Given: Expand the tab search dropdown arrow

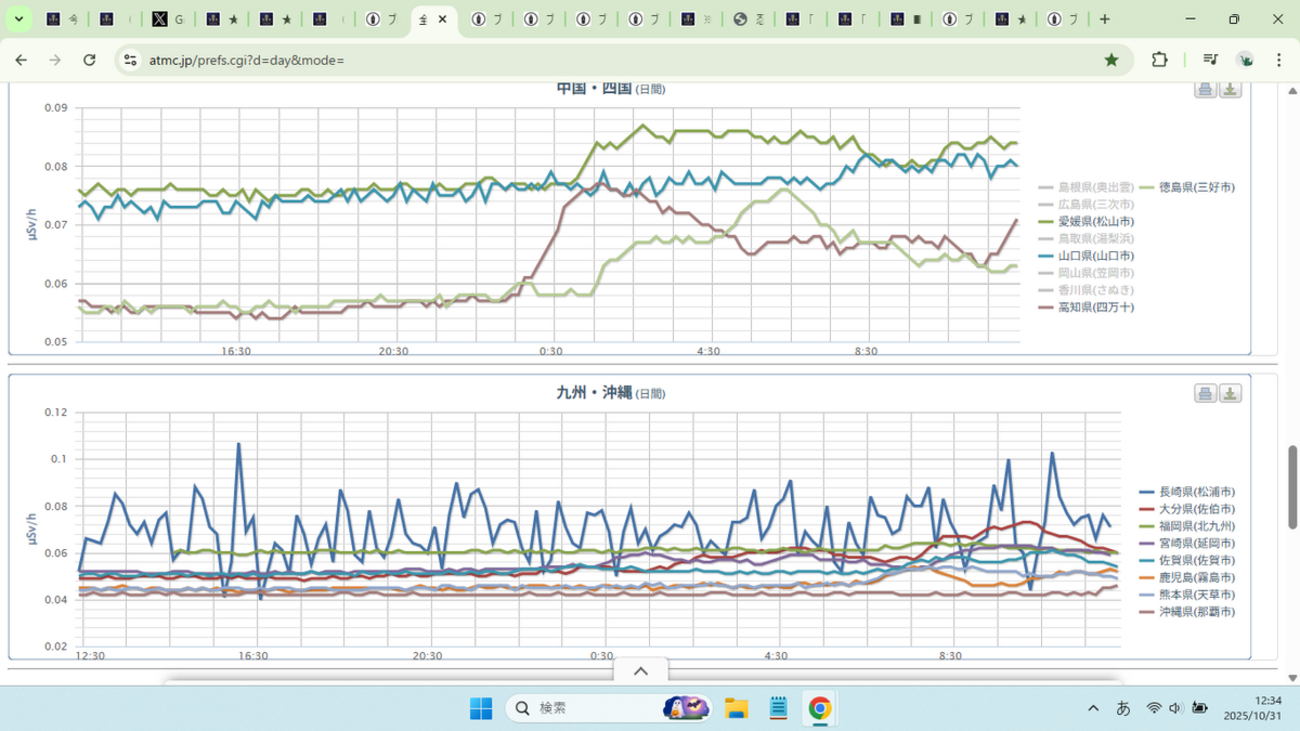Looking at the screenshot, I should point(18,19).
